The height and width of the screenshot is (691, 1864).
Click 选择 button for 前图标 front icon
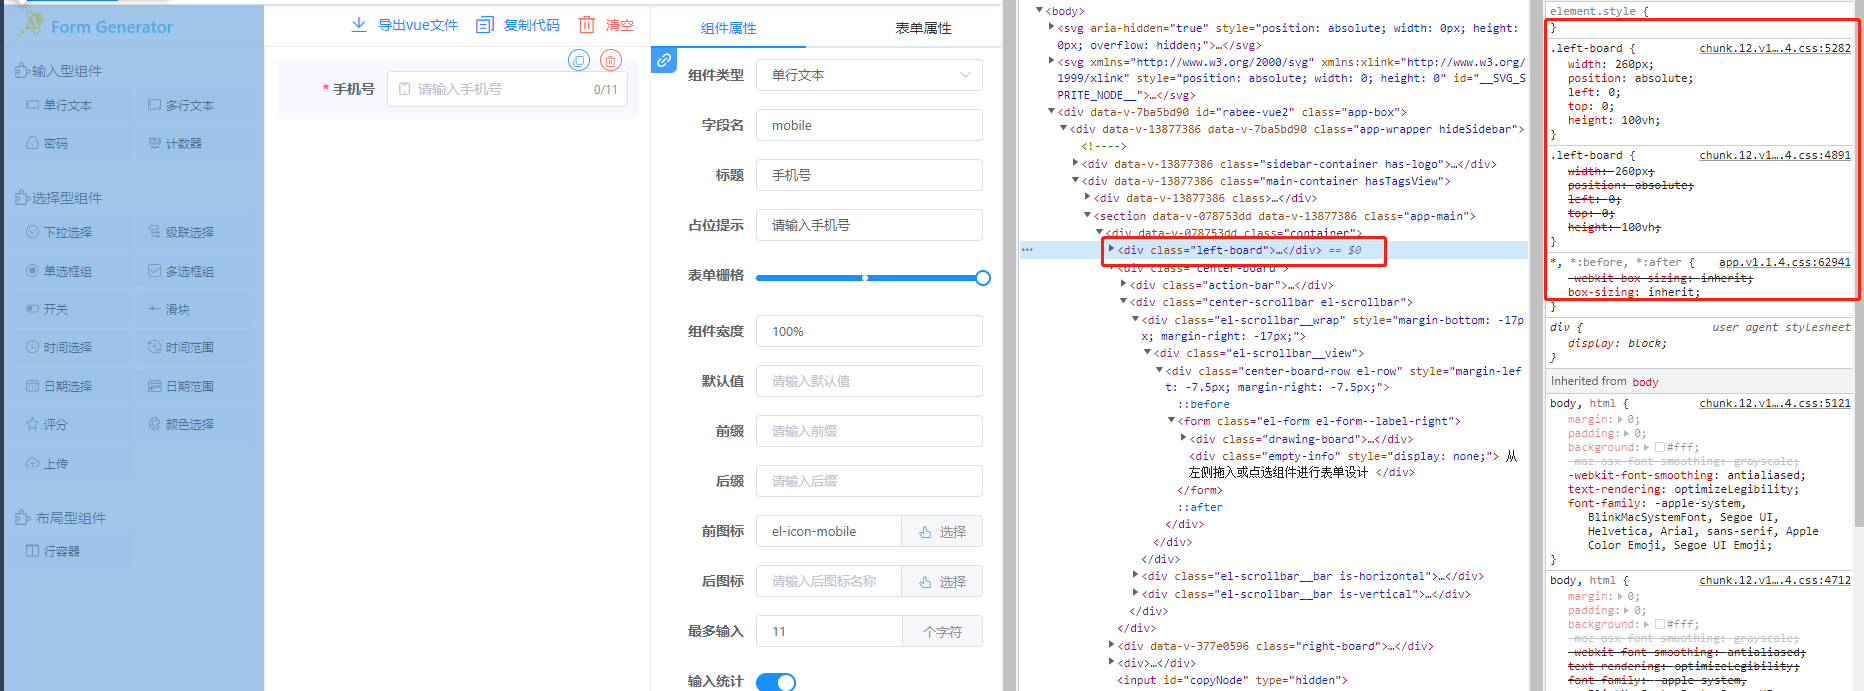click(942, 532)
